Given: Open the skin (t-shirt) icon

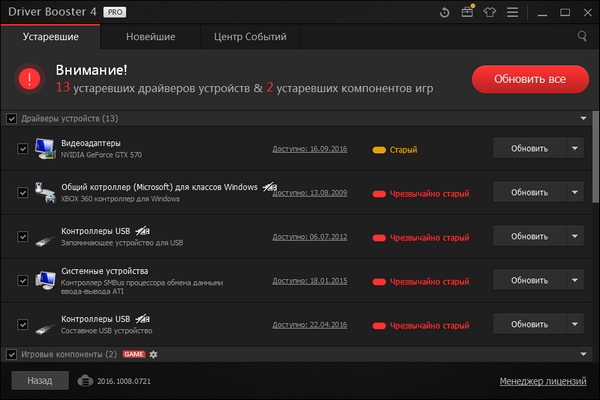Looking at the screenshot, I should tap(489, 12).
